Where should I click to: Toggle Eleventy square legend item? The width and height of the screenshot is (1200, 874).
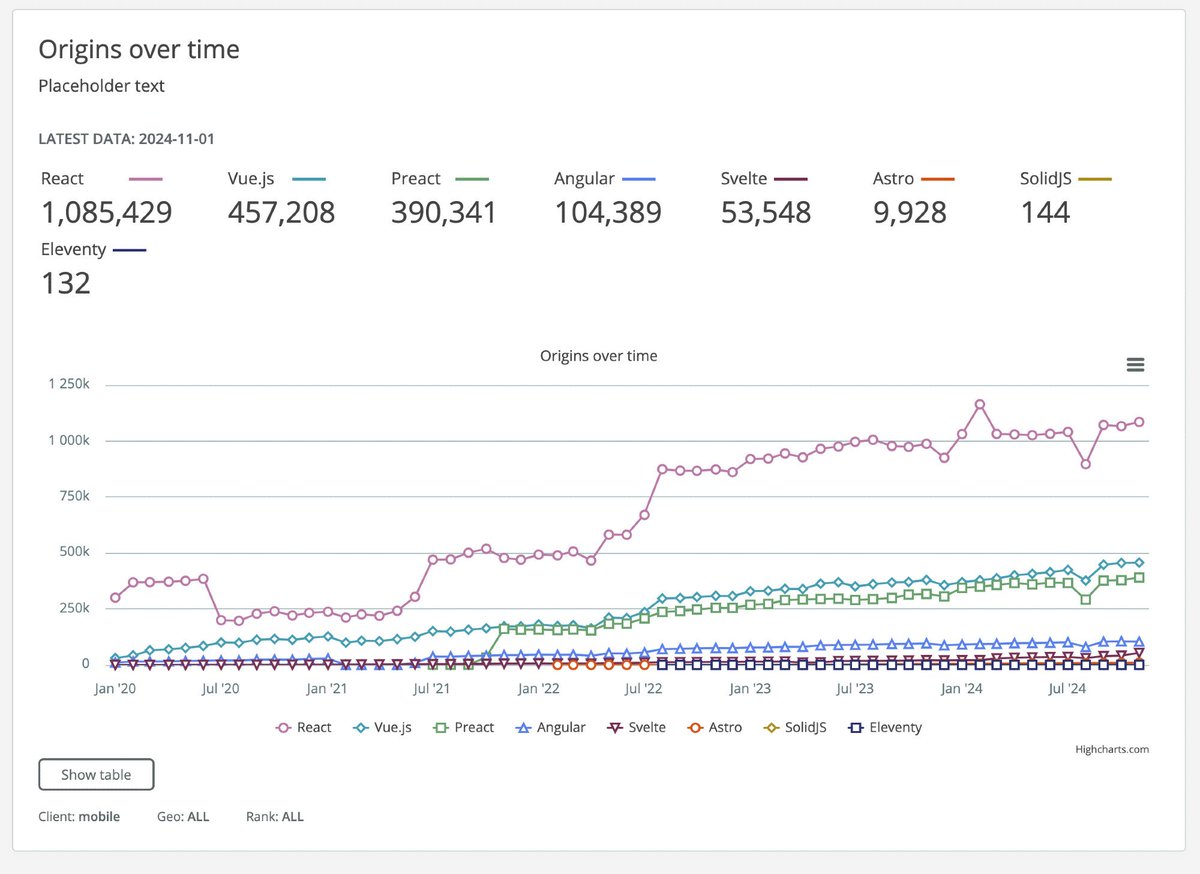point(884,728)
